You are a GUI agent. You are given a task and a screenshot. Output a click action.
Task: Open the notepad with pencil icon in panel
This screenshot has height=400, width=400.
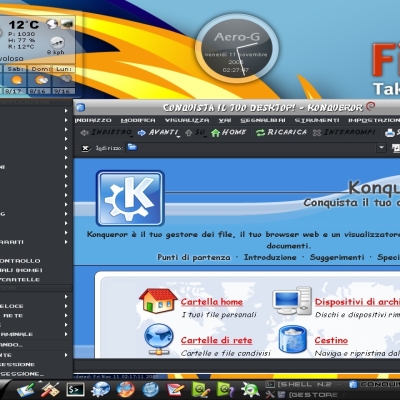(176, 389)
